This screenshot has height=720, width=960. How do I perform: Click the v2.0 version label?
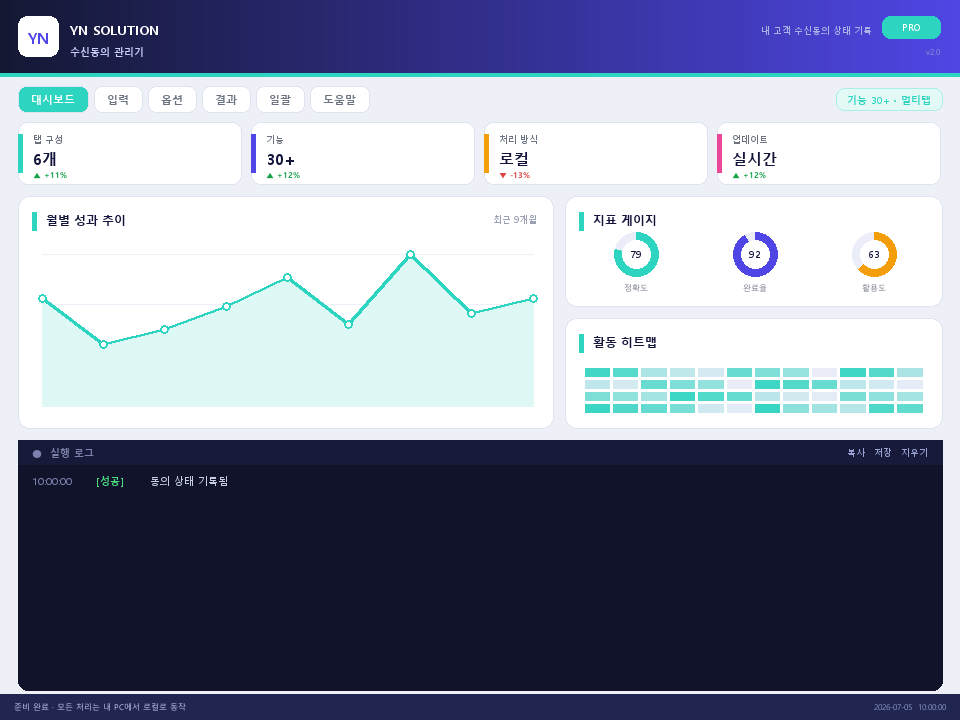coord(932,52)
